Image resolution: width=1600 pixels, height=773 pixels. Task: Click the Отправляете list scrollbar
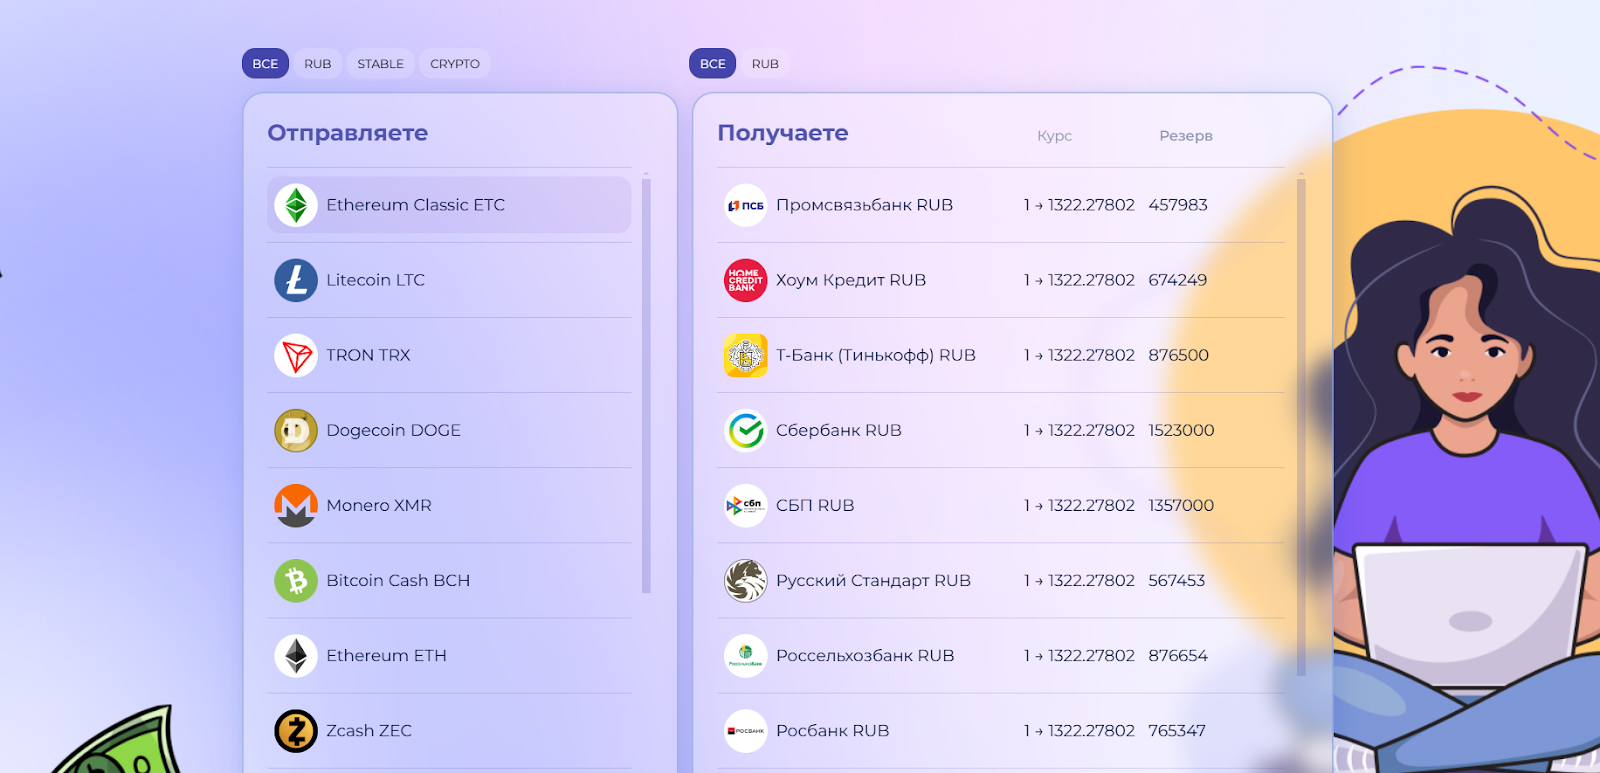click(x=646, y=385)
